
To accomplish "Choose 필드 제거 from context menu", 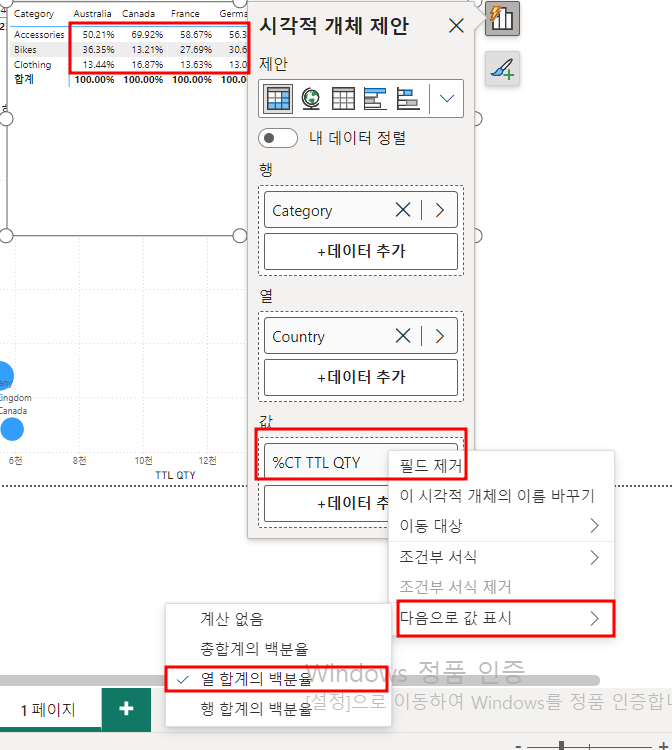I will 501,465.
